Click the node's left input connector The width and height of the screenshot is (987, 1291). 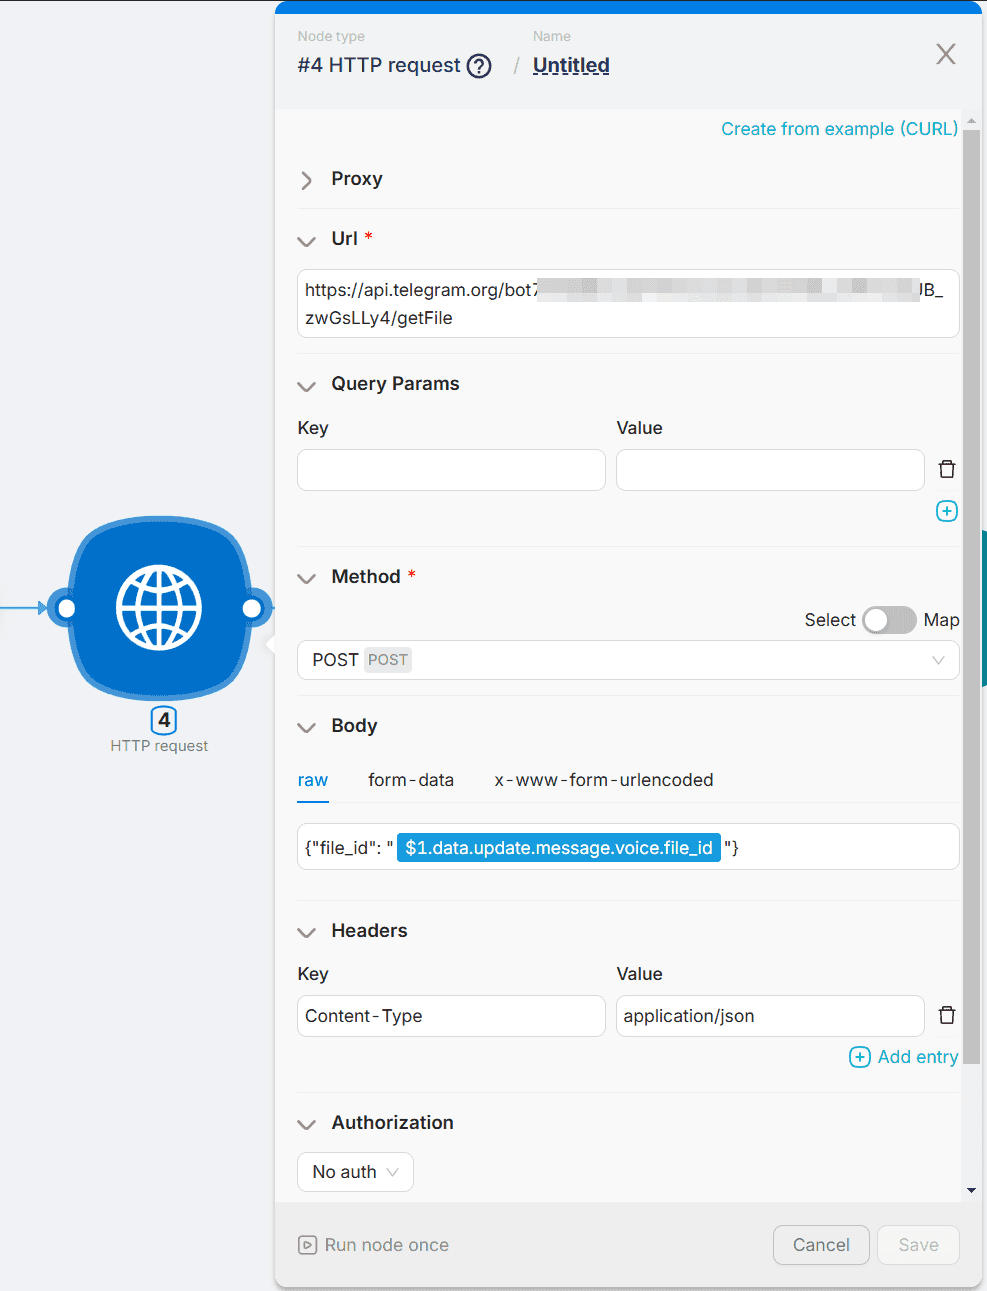click(x=66, y=608)
